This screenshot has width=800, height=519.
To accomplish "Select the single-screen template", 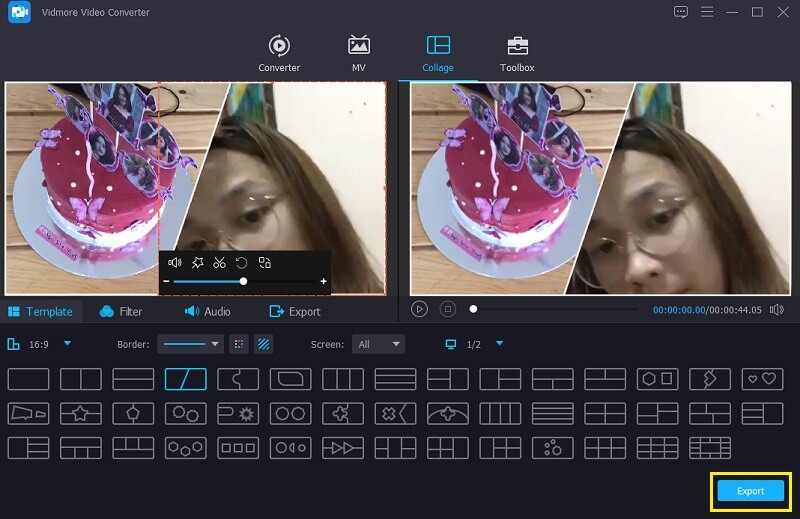I will (29, 379).
